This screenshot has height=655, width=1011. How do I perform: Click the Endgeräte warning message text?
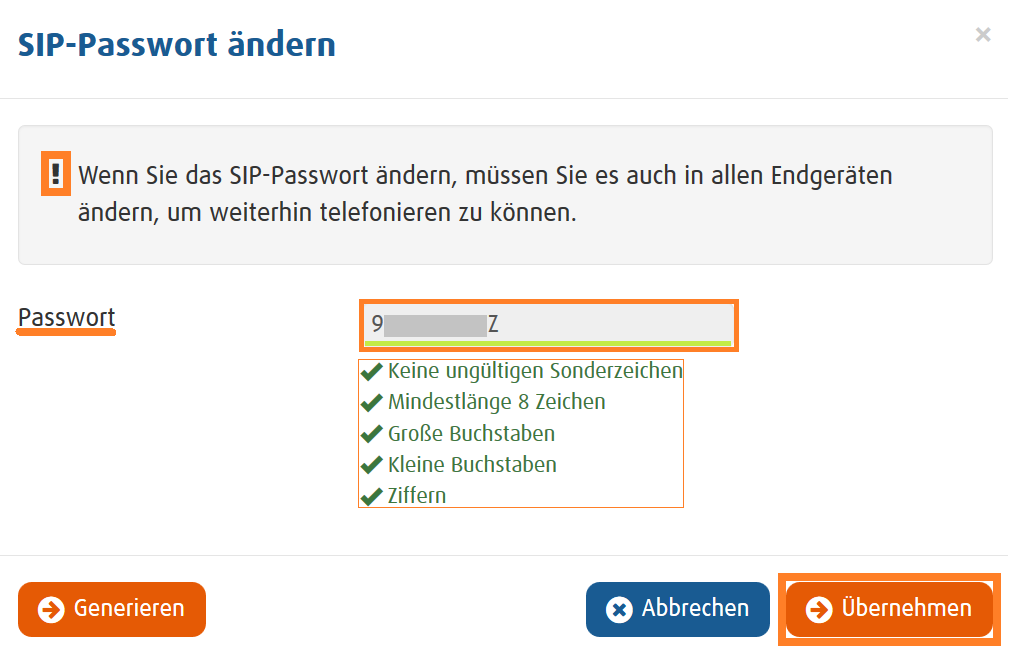coord(485,195)
